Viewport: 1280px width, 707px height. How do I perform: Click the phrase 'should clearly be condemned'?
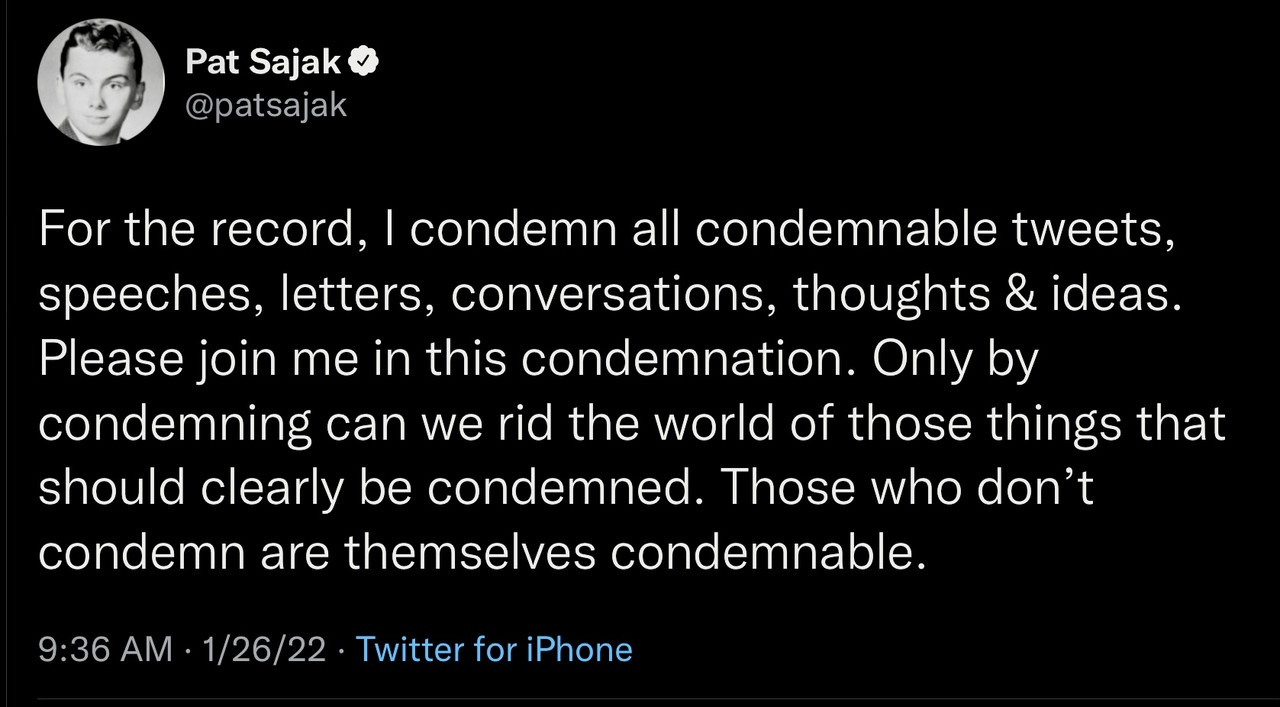tap(369, 487)
